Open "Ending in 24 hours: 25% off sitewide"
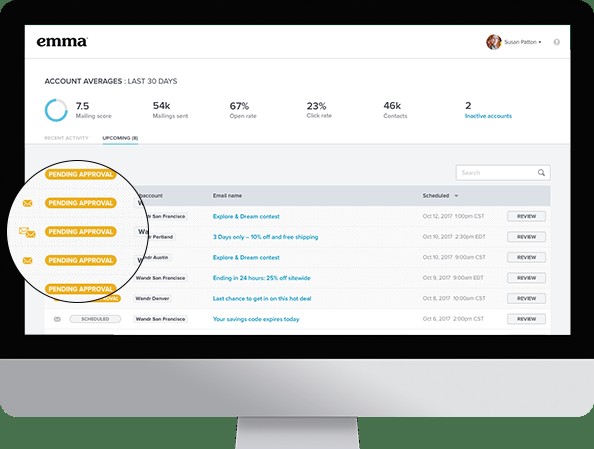The width and height of the screenshot is (594, 449). click(261, 278)
